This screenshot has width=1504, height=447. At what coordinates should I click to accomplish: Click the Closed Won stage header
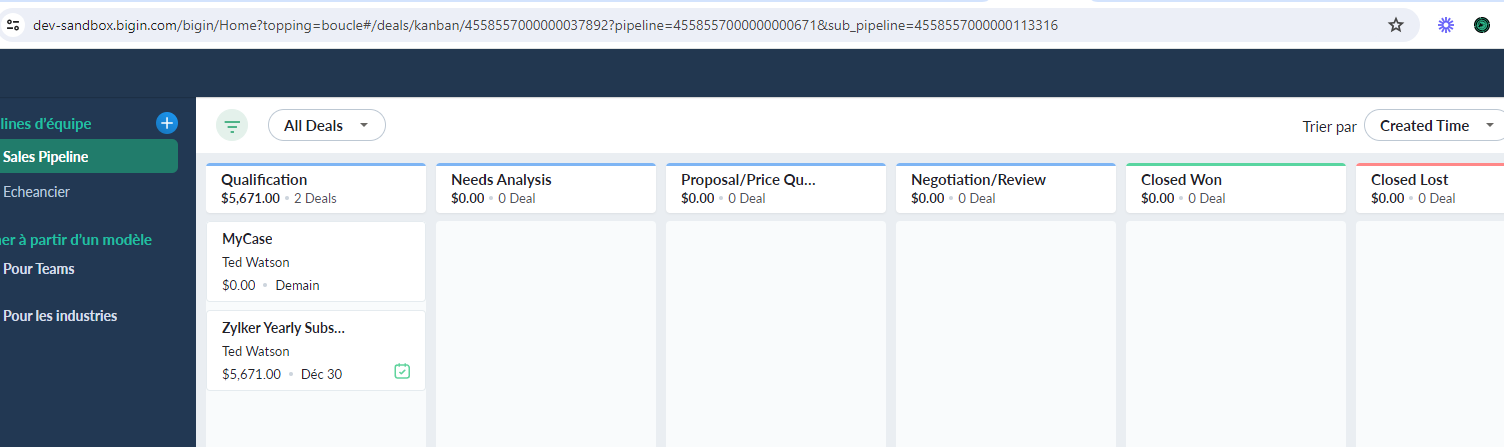pos(1236,188)
